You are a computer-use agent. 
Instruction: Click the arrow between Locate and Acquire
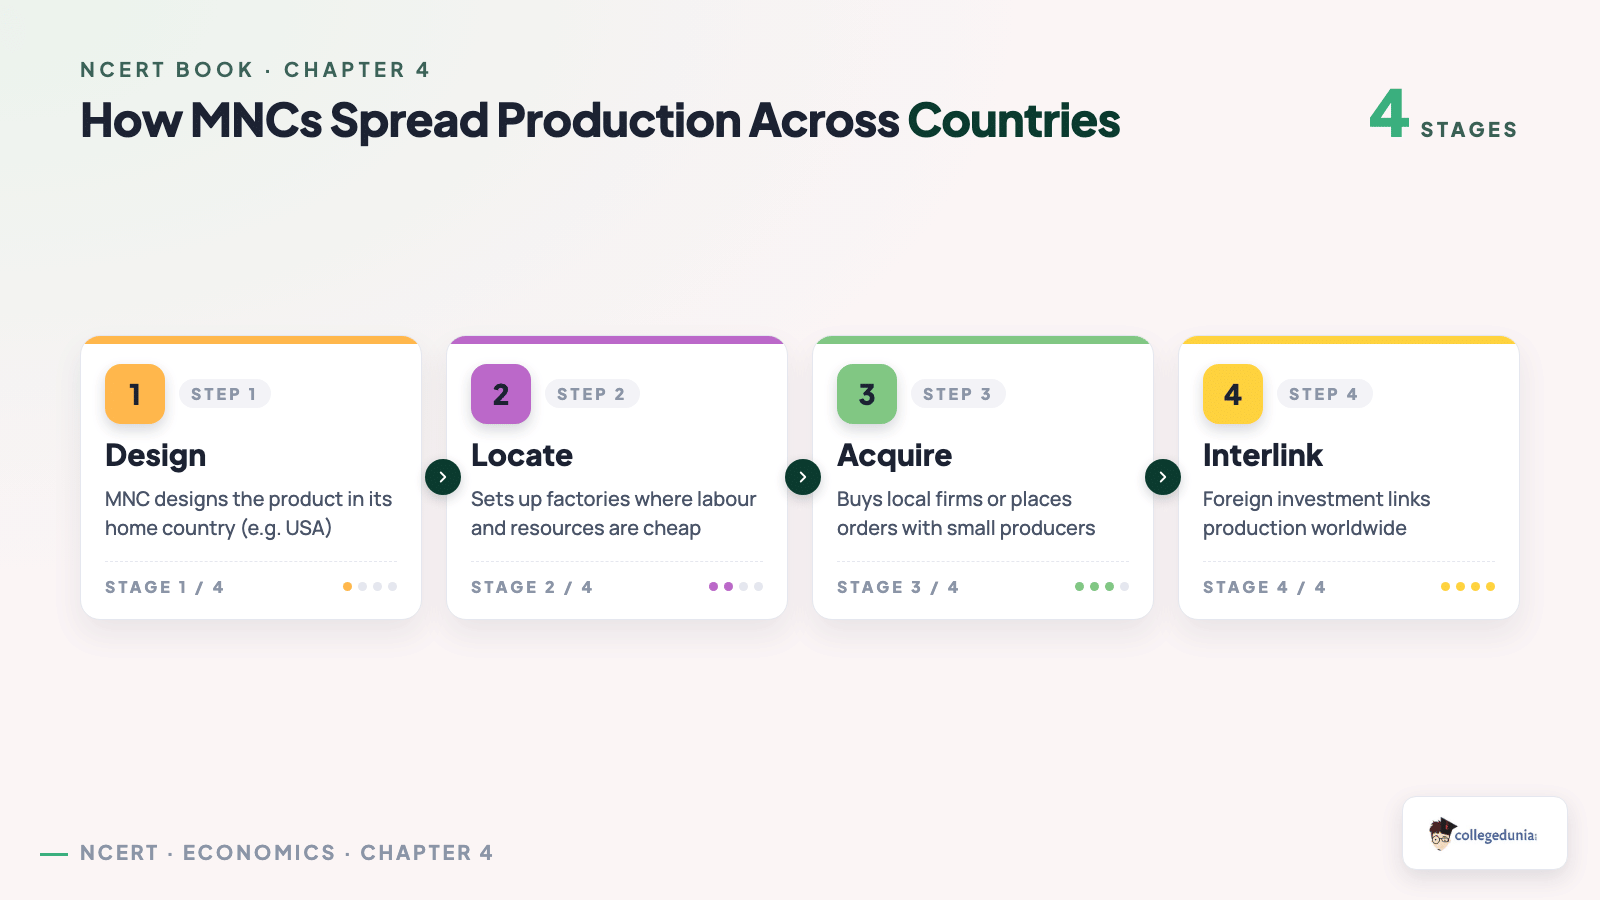803,477
